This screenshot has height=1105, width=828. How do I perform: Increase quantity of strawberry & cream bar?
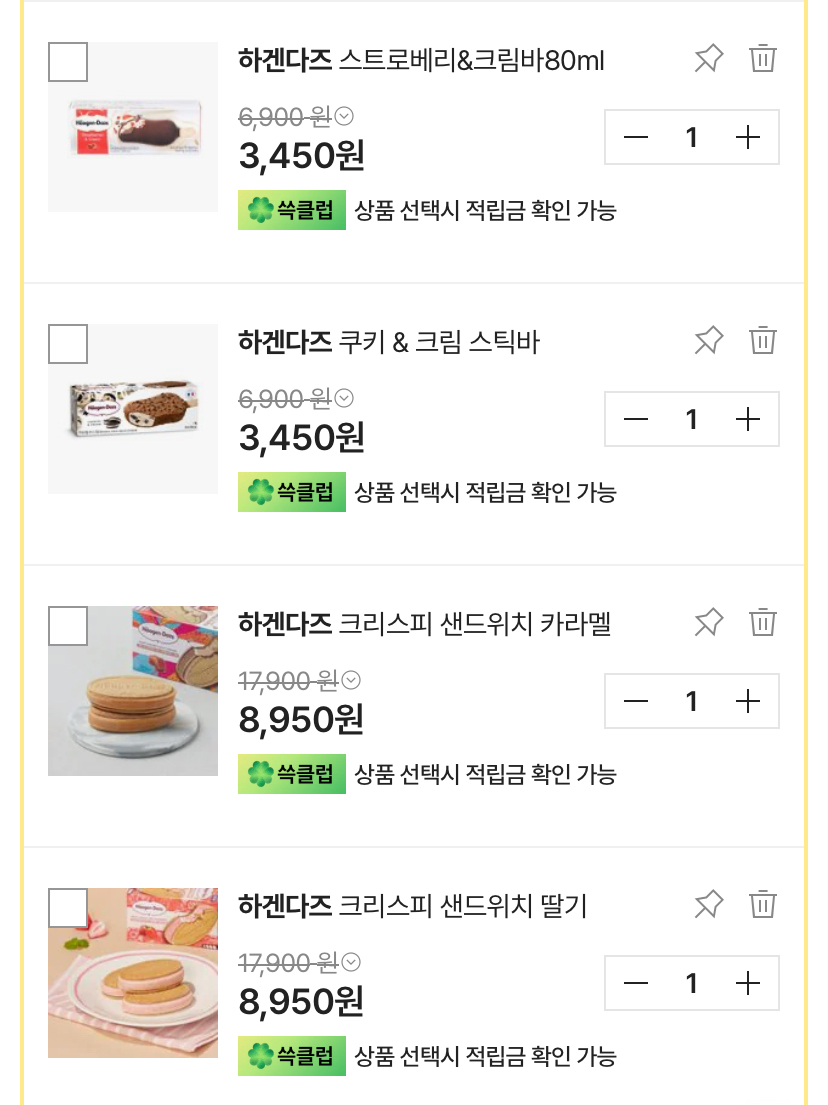(748, 138)
